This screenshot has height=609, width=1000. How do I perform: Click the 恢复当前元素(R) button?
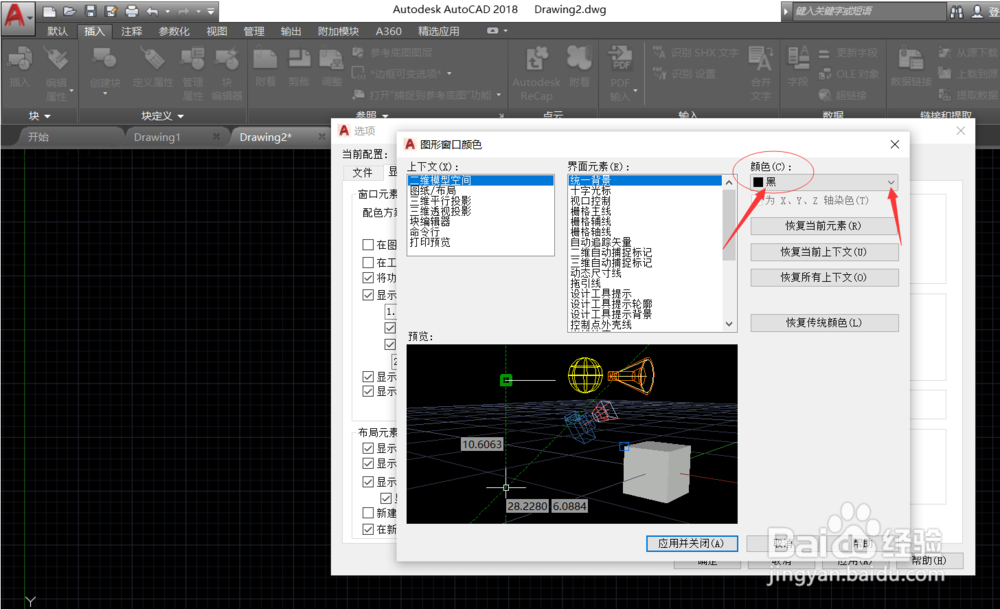(x=824, y=226)
